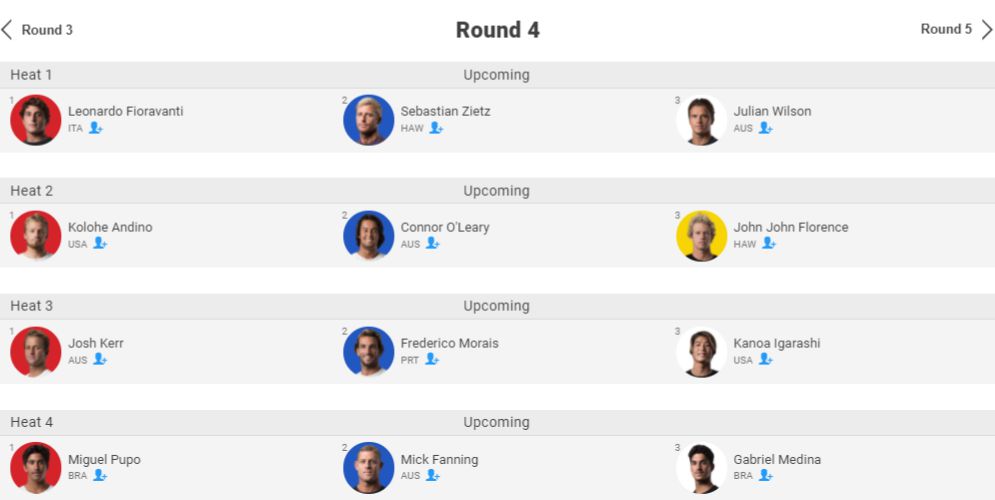Click the Heat 4 header label

tap(32, 422)
